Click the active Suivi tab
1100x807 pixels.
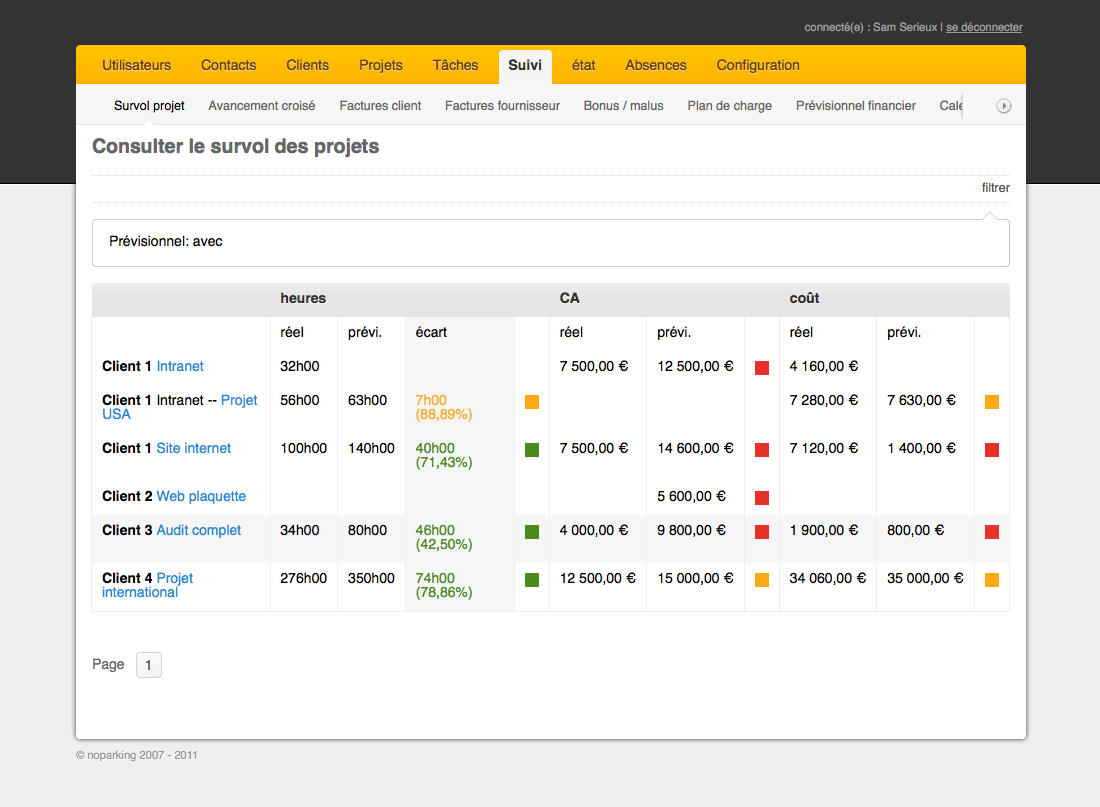coord(525,65)
